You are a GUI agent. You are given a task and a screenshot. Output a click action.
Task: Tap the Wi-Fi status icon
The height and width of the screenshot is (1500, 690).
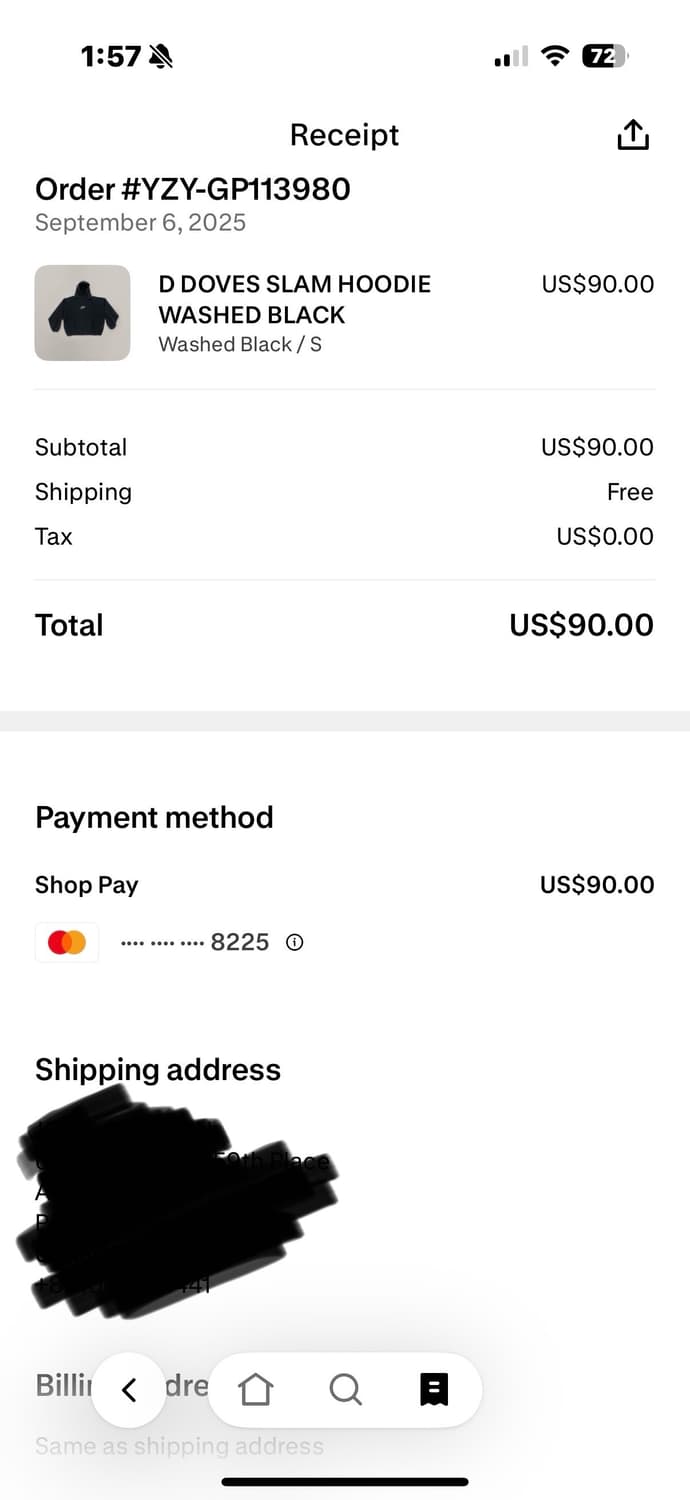tap(553, 56)
